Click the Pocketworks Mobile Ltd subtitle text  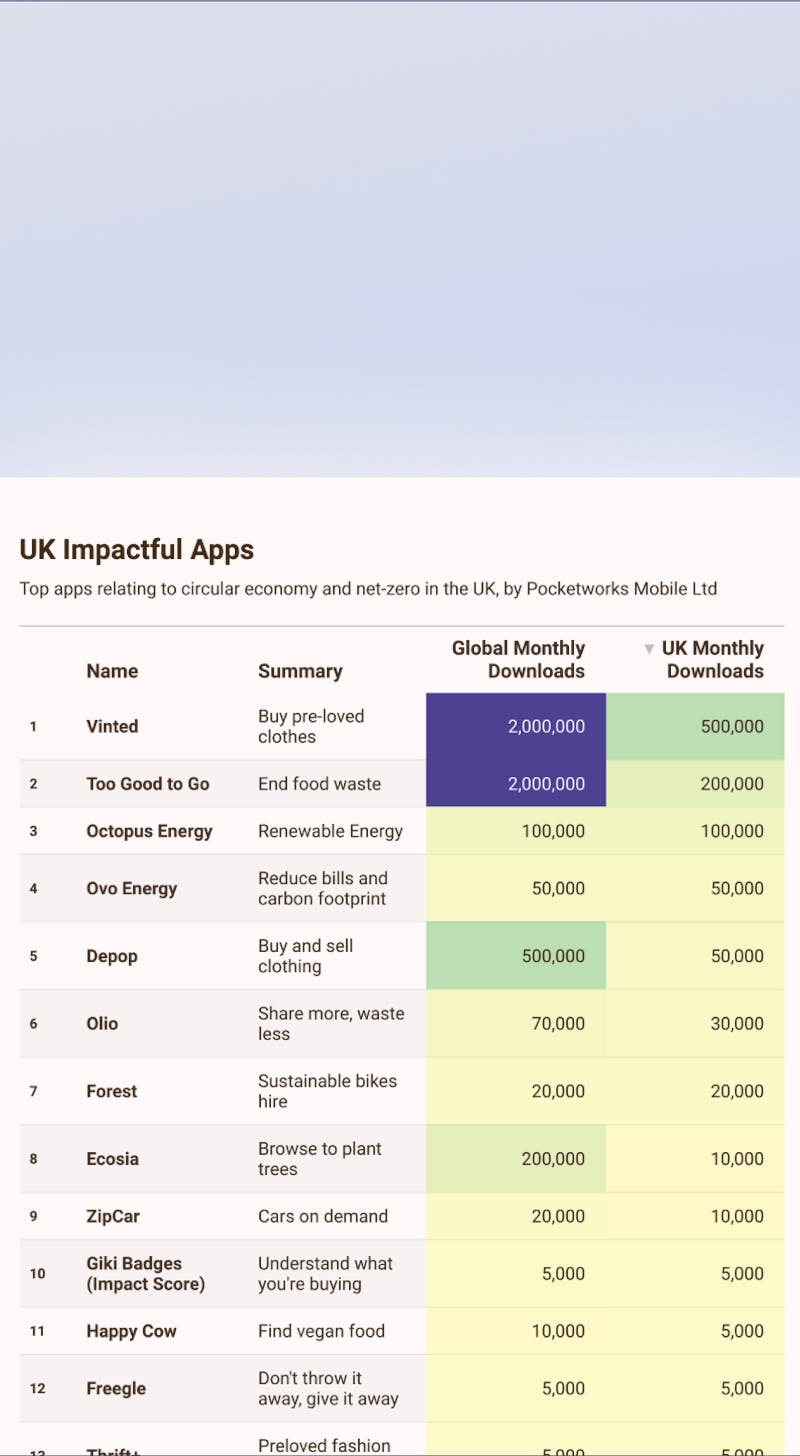coord(366,589)
